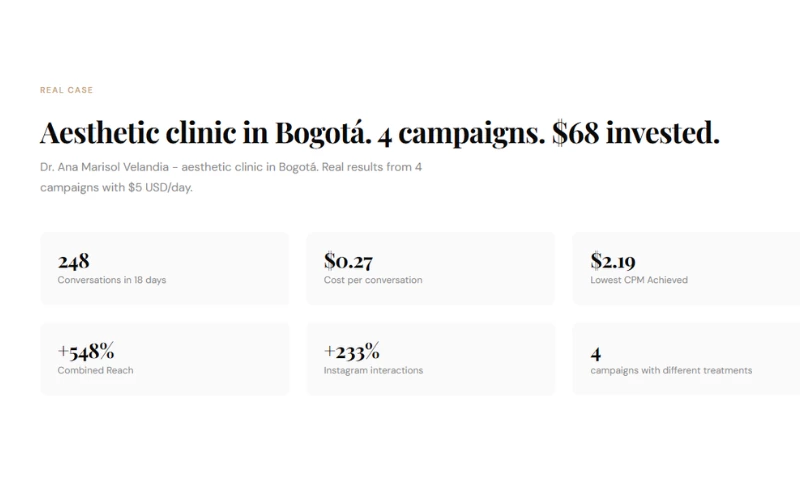Viewport: 800px width, 480px height.
Task: Click the "Combined Reach" caption
Action: [x=96, y=370]
